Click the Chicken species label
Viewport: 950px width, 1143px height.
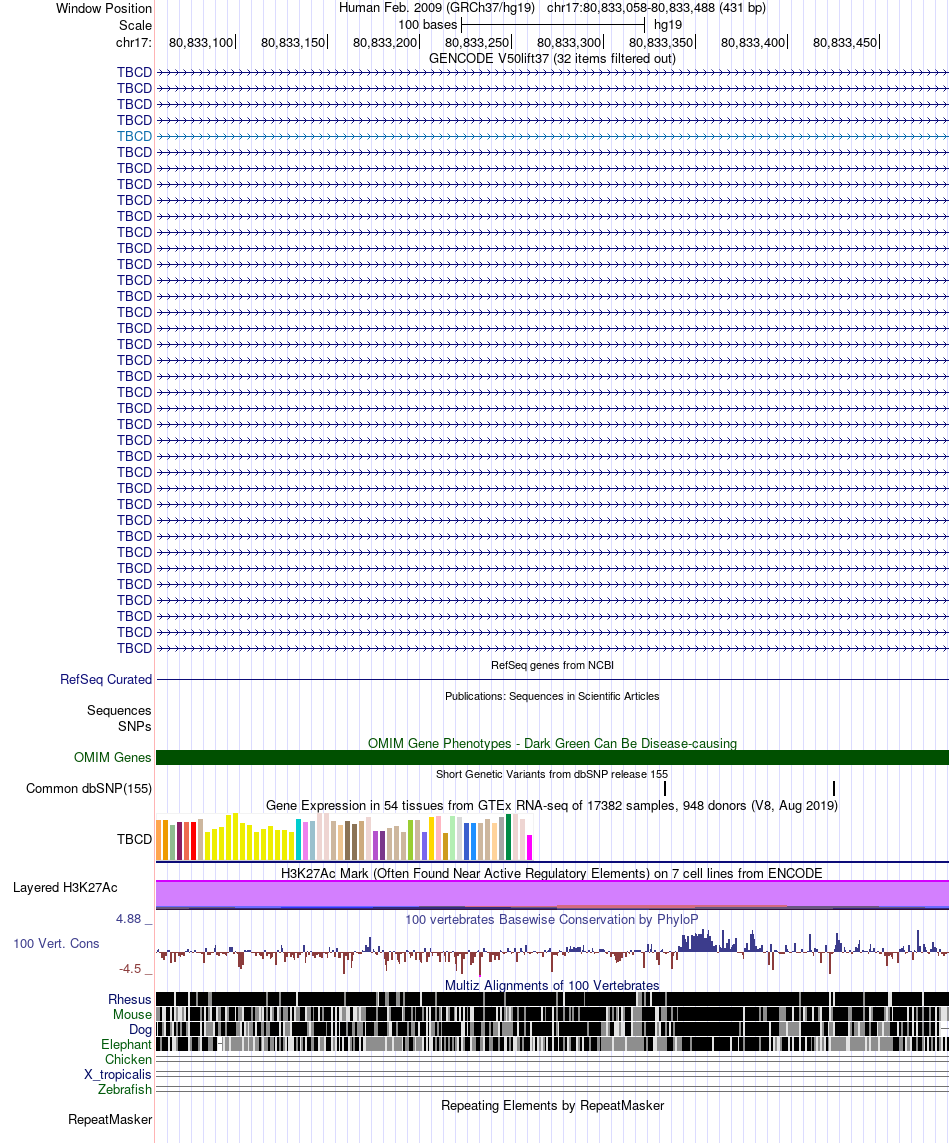pos(128,1059)
